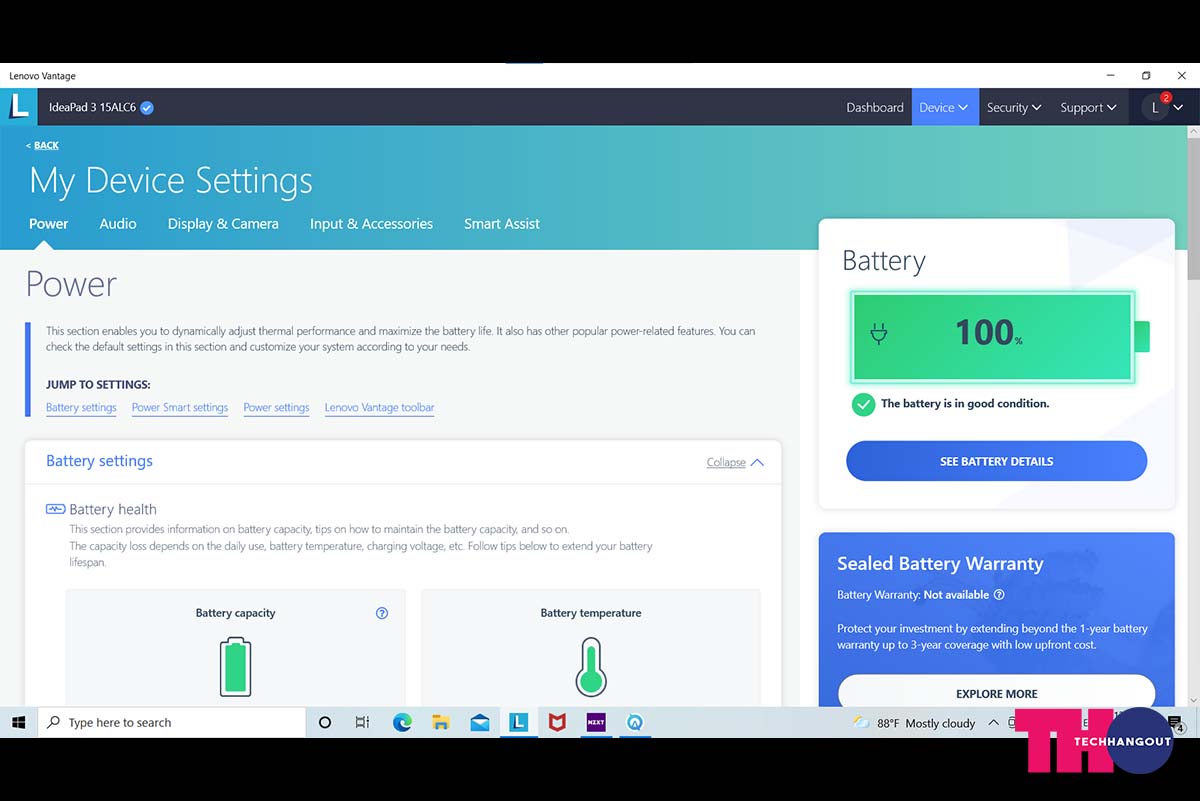
Task: Go back using the BACK link
Action: pos(42,145)
